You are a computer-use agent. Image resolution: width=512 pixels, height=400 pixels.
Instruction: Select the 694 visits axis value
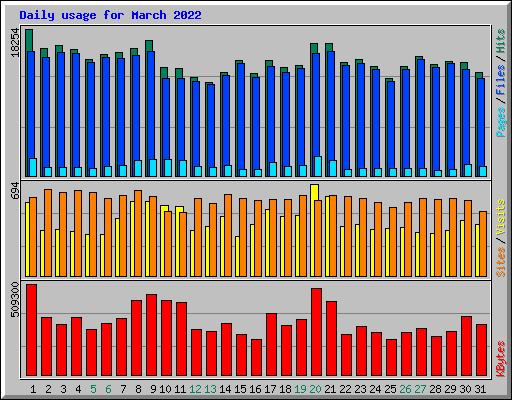pos(15,190)
